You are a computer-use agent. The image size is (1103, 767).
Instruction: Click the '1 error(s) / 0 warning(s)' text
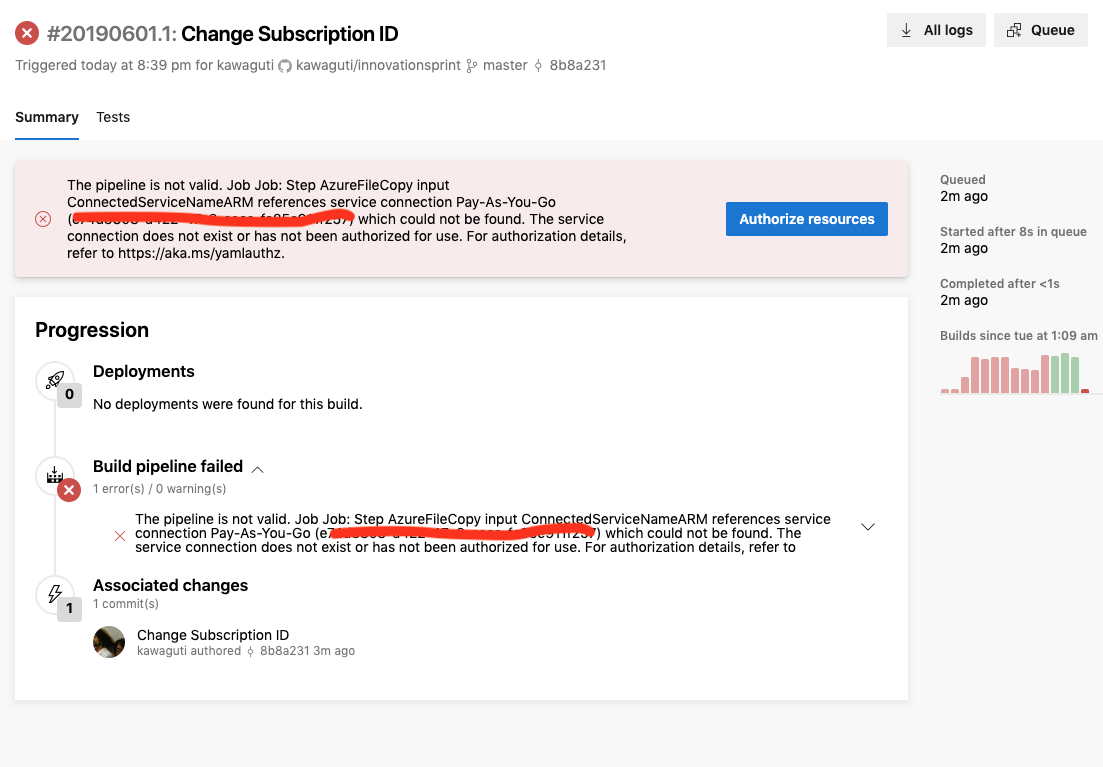(x=160, y=488)
